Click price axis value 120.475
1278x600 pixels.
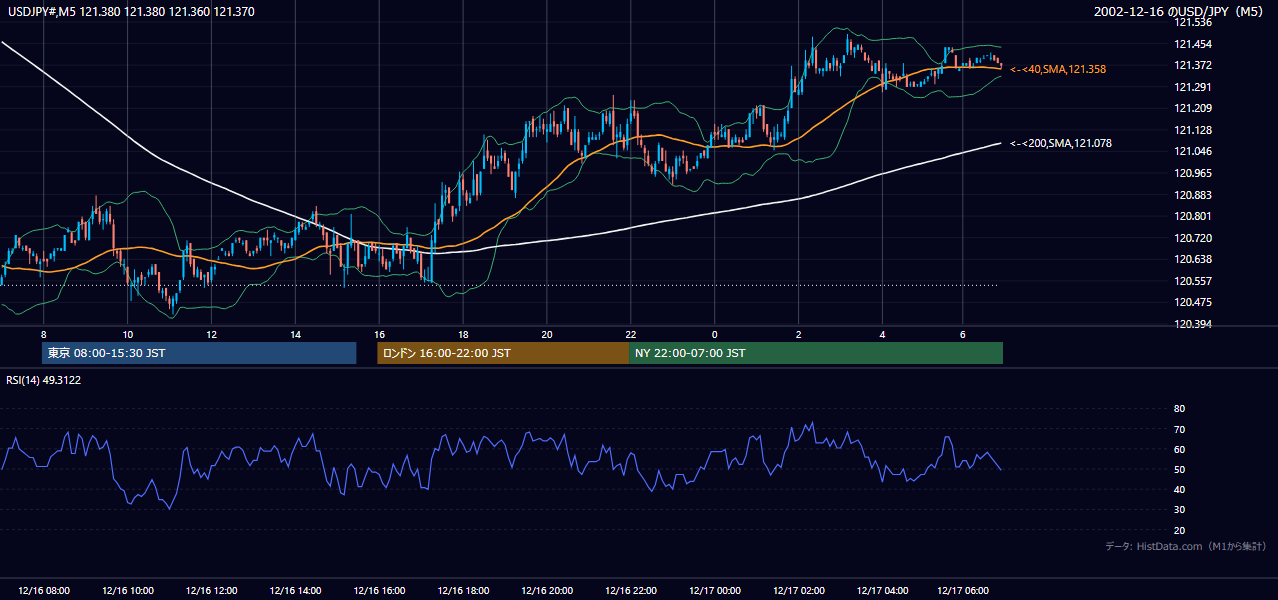(1192, 302)
